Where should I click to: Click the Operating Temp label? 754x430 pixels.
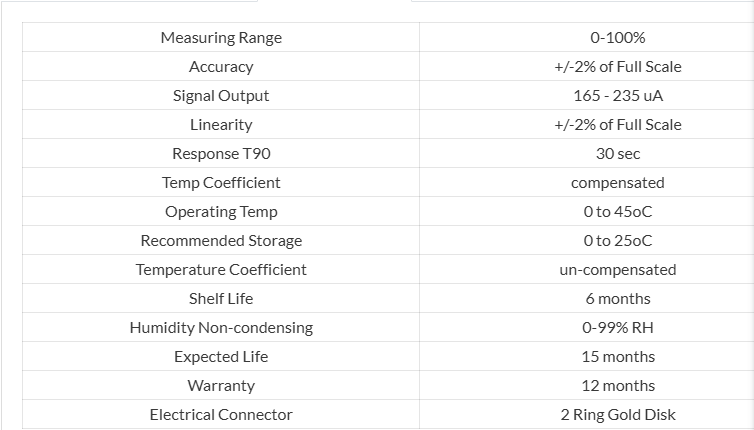[221, 212]
